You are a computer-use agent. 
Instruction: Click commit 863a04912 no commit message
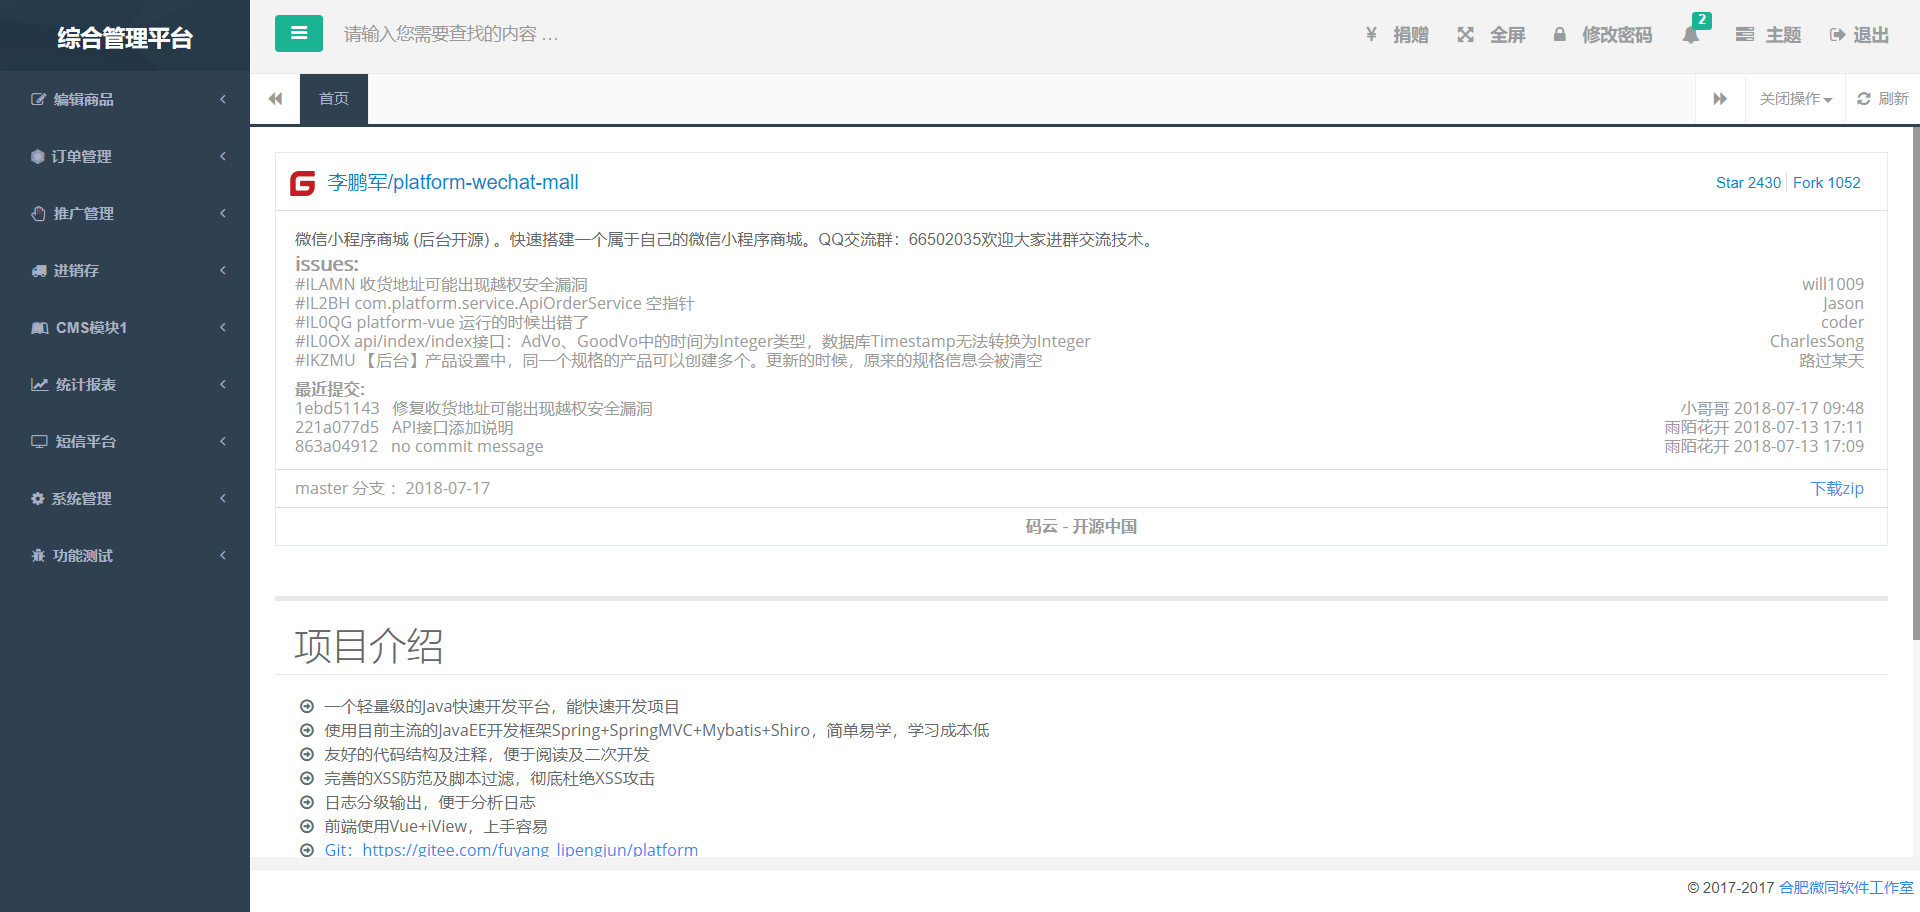(x=419, y=447)
